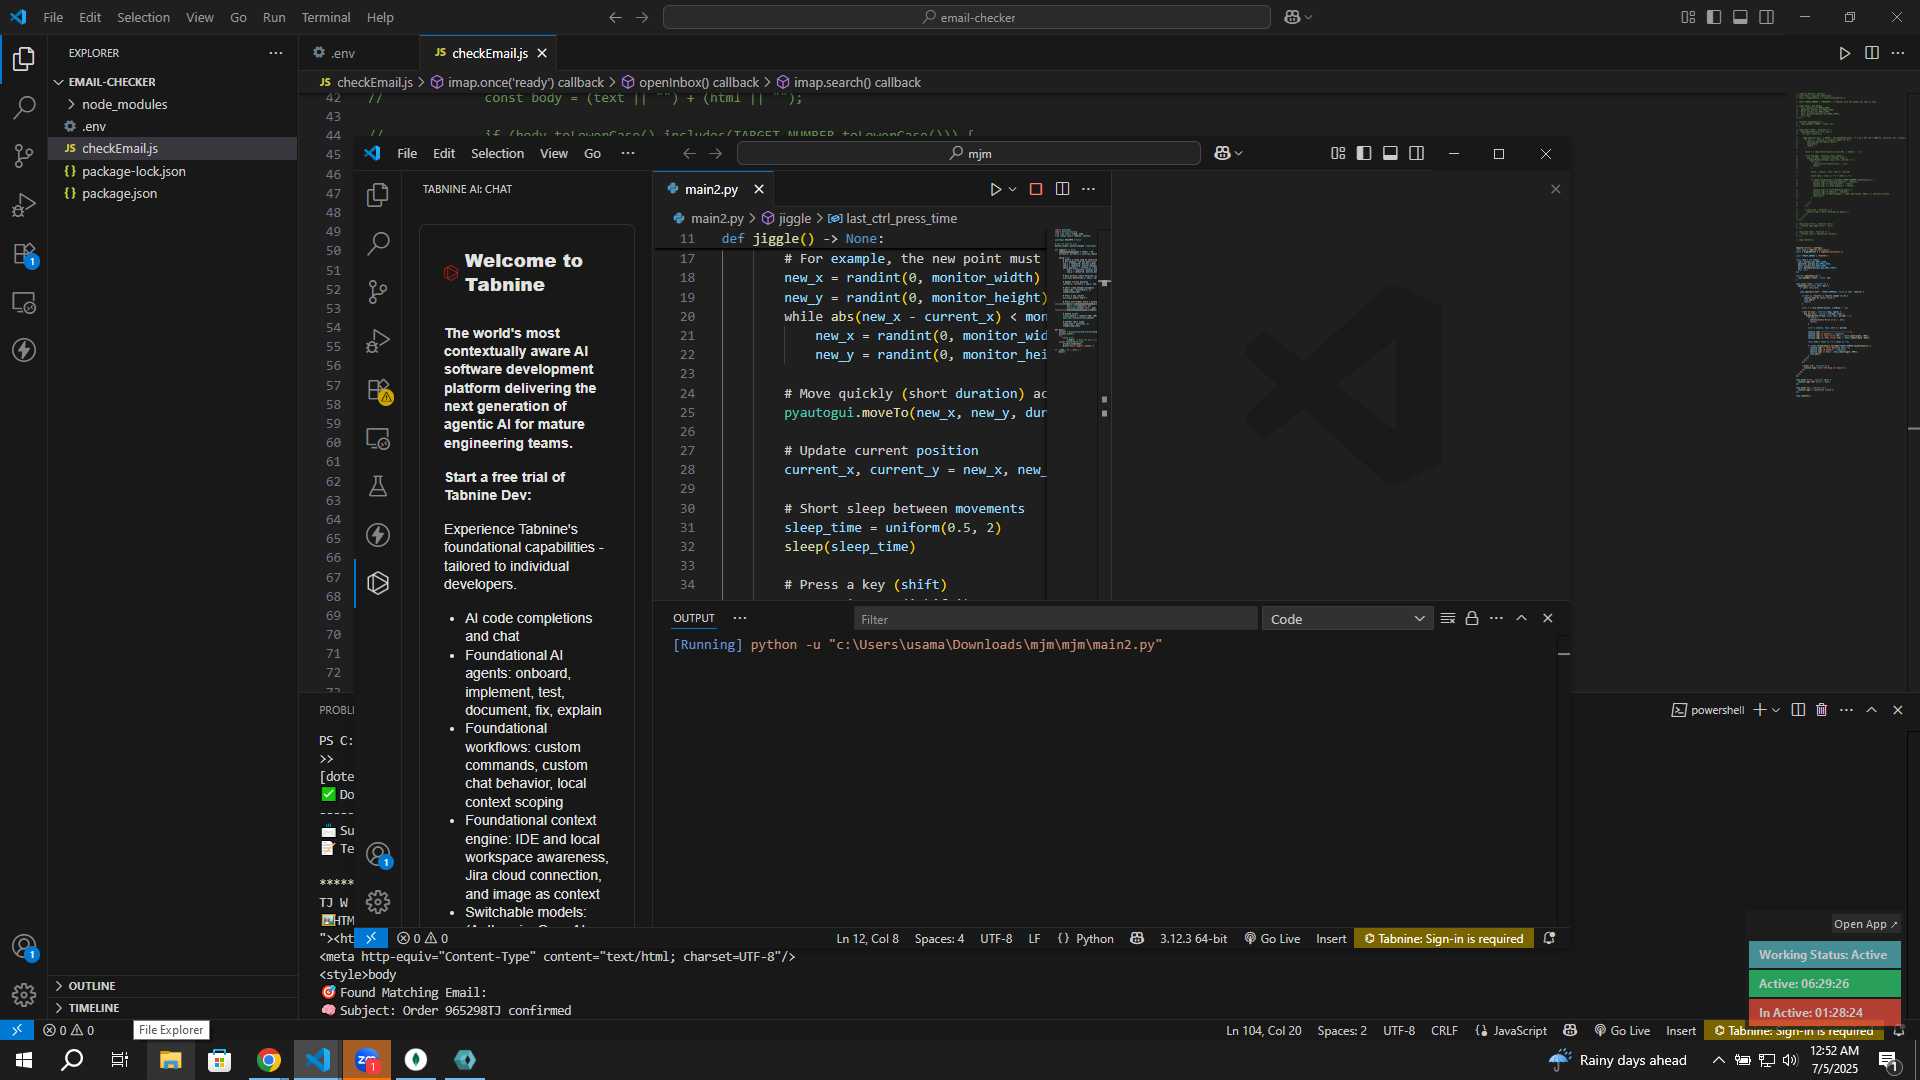This screenshot has width=1920, height=1080.
Task: Open run button dropdown arrow in mjm editor
Action: click(x=1012, y=189)
